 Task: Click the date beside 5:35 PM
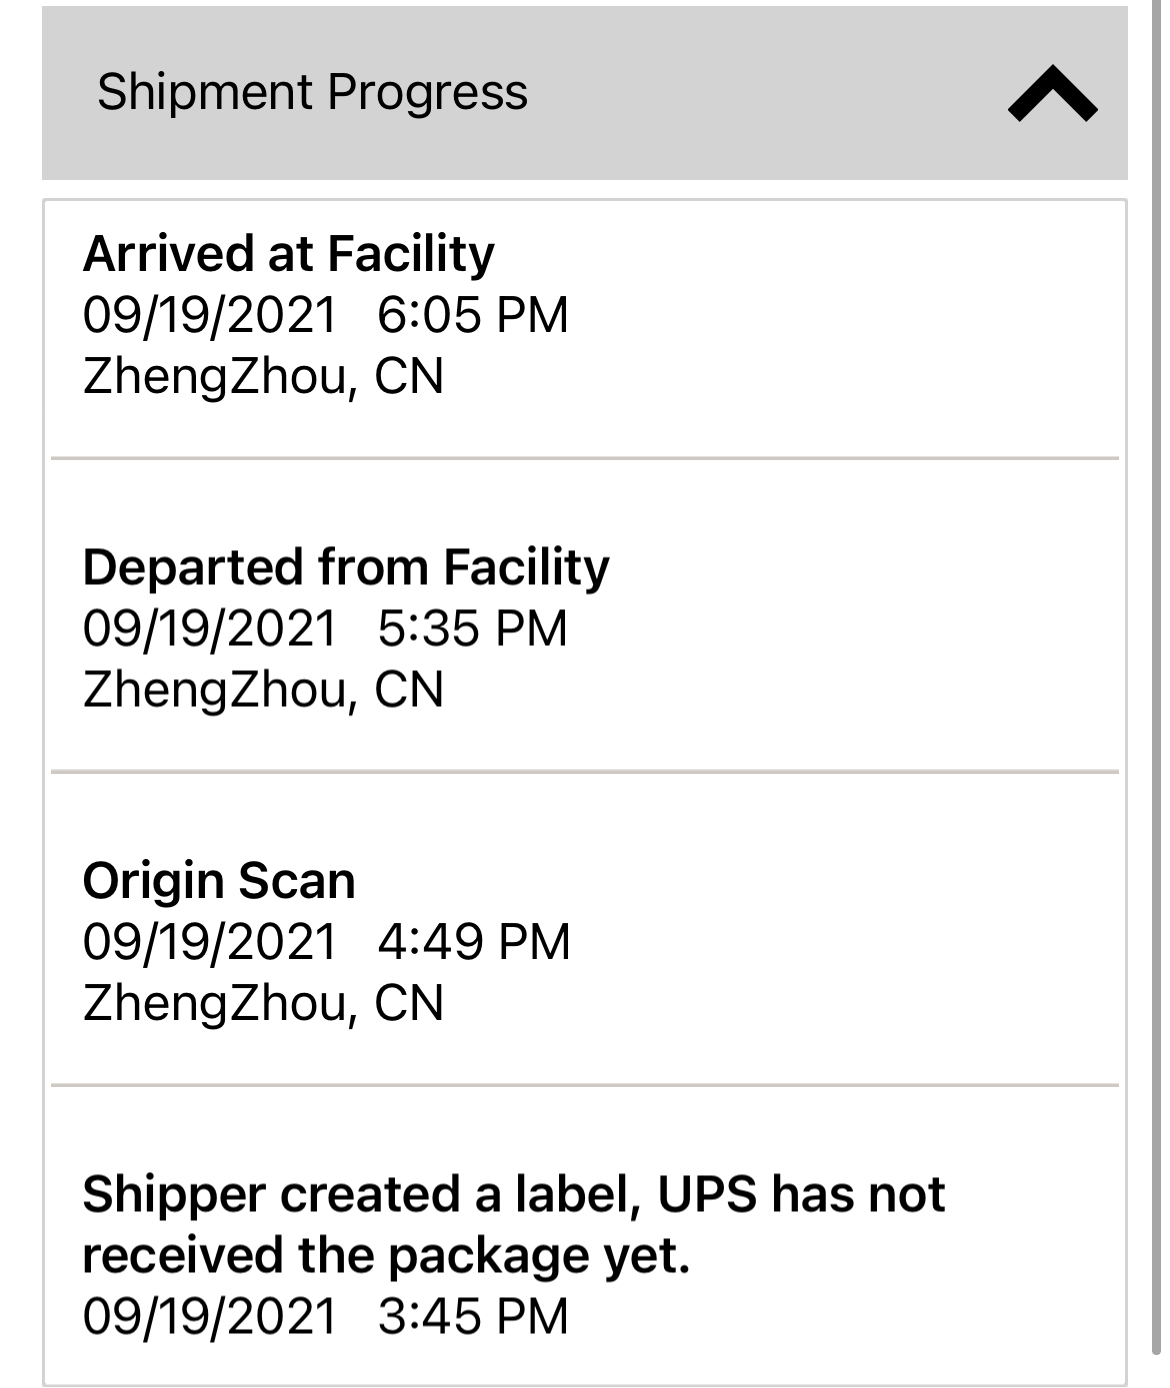(209, 629)
